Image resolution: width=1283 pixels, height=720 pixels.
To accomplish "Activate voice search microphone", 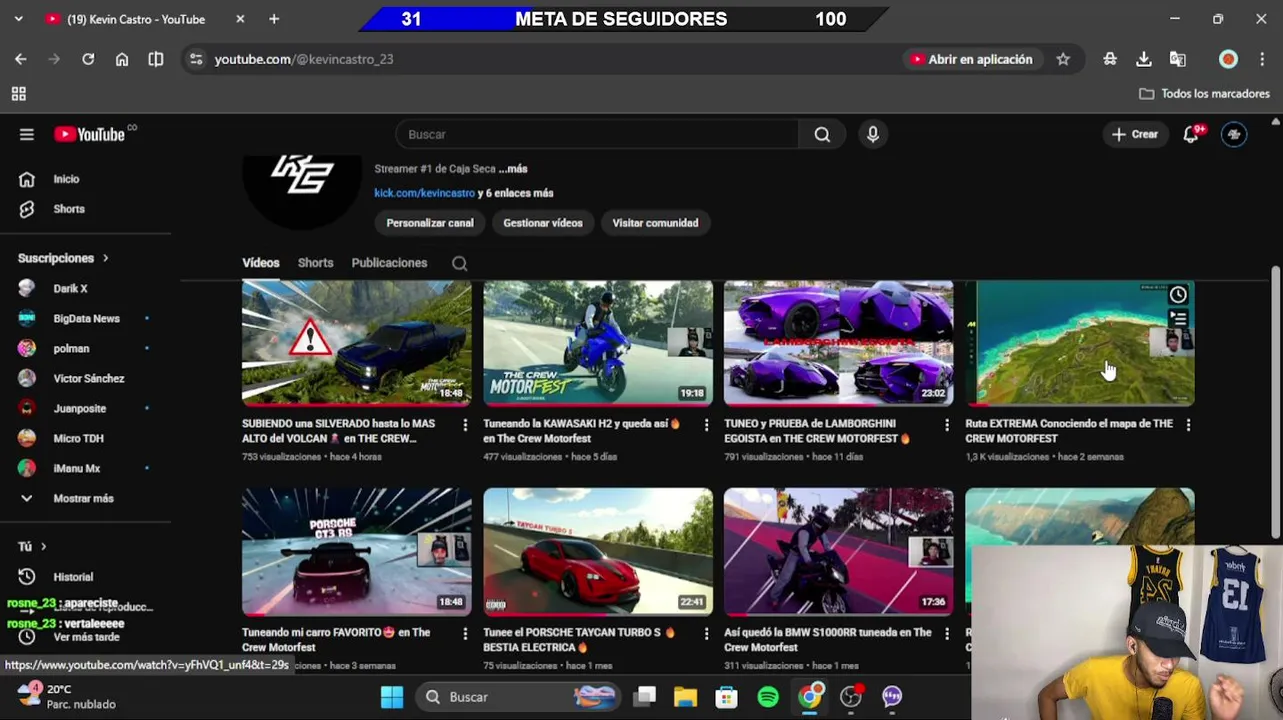I will tap(873, 134).
